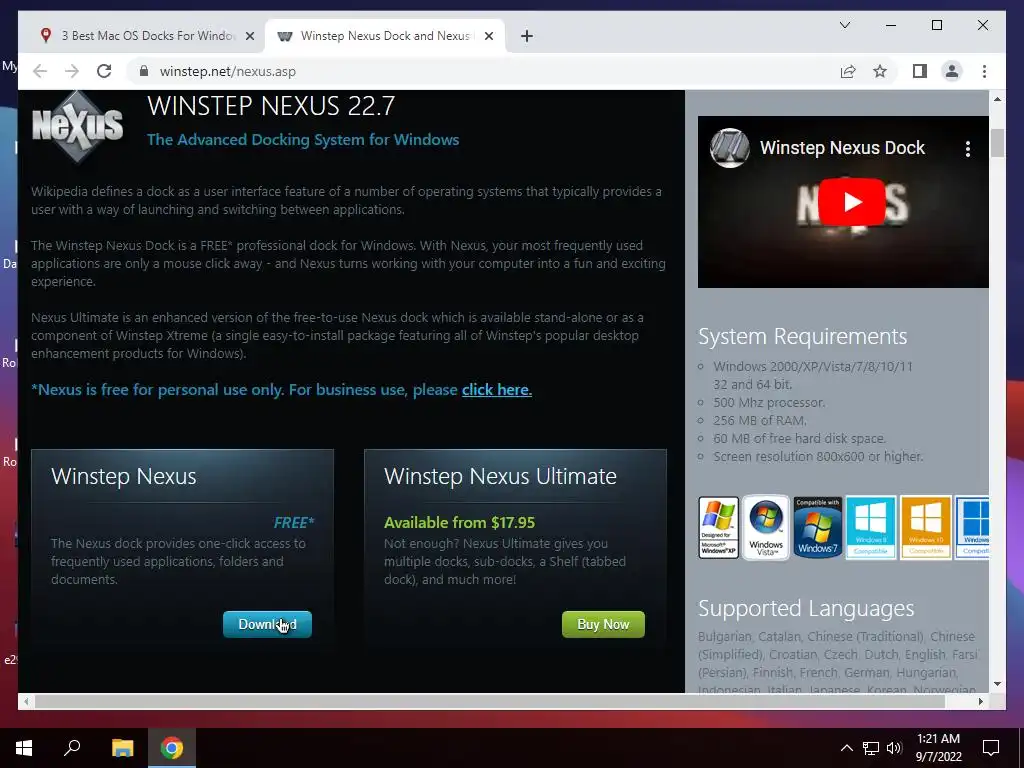Click the share page icon in address bar

848,71
